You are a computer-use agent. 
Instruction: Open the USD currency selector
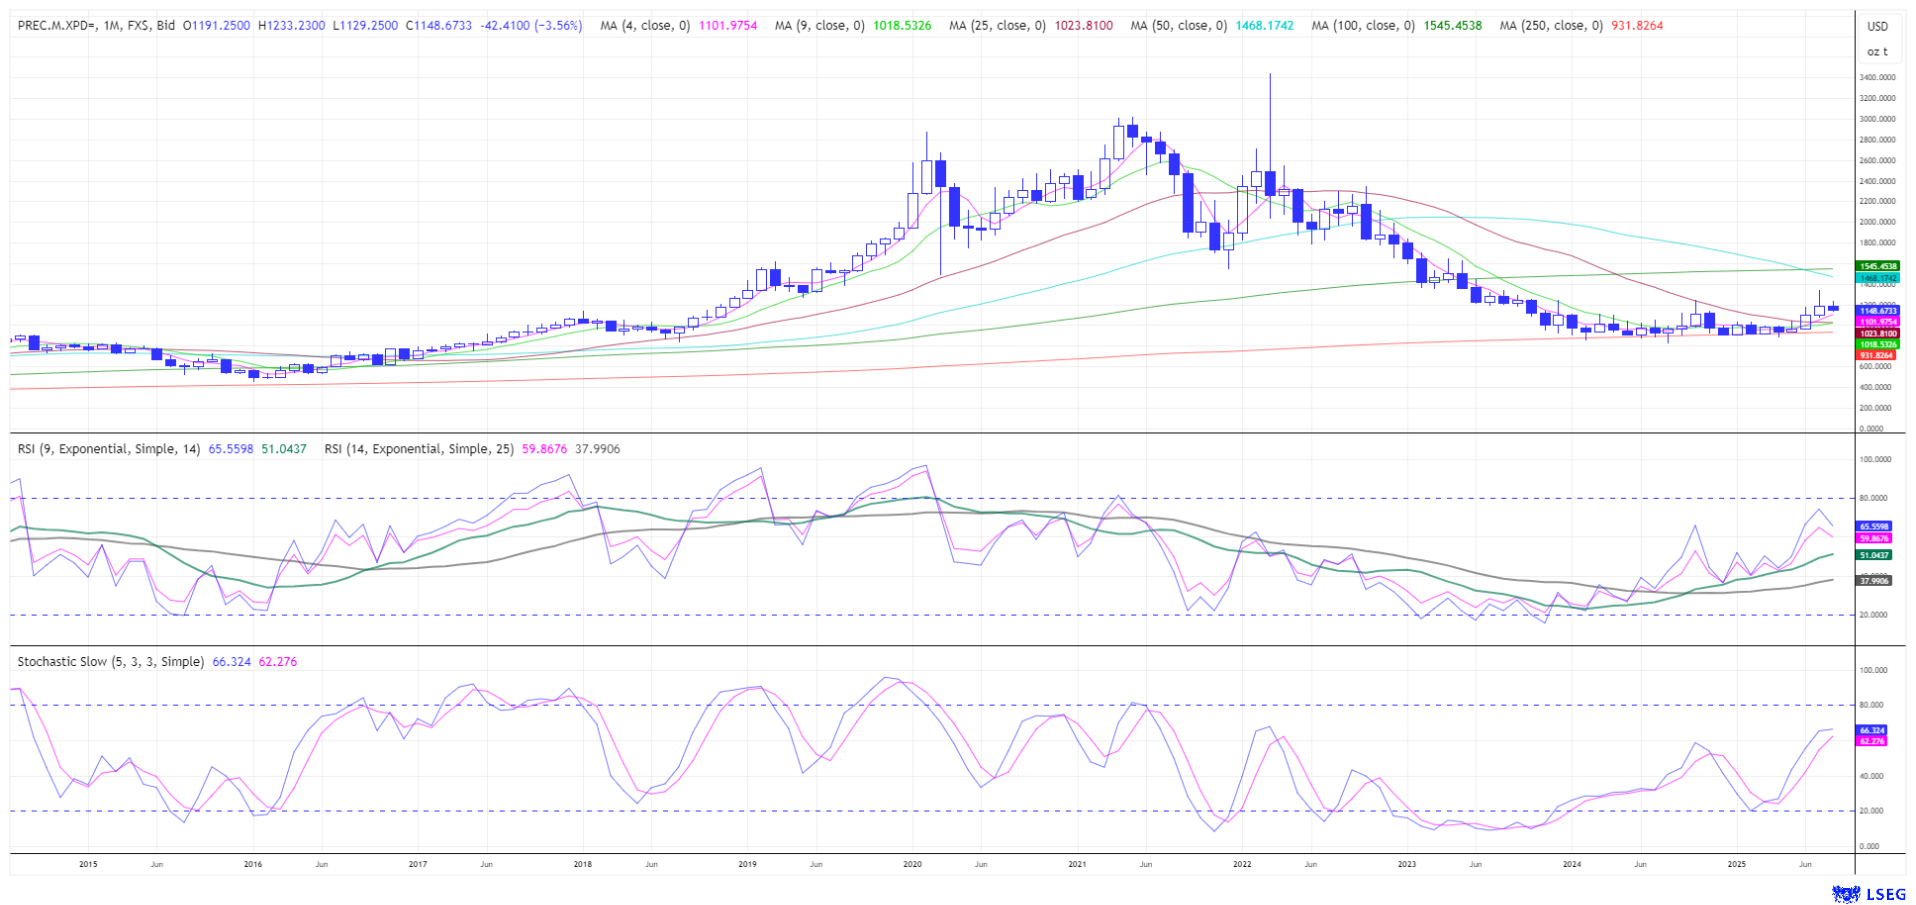pyautogui.click(x=1877, y=27)
